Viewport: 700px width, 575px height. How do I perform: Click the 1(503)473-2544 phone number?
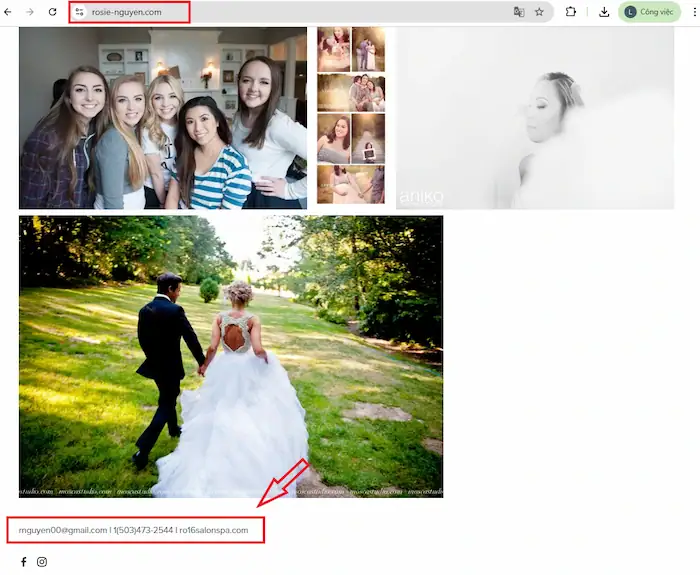coord(143,530)
